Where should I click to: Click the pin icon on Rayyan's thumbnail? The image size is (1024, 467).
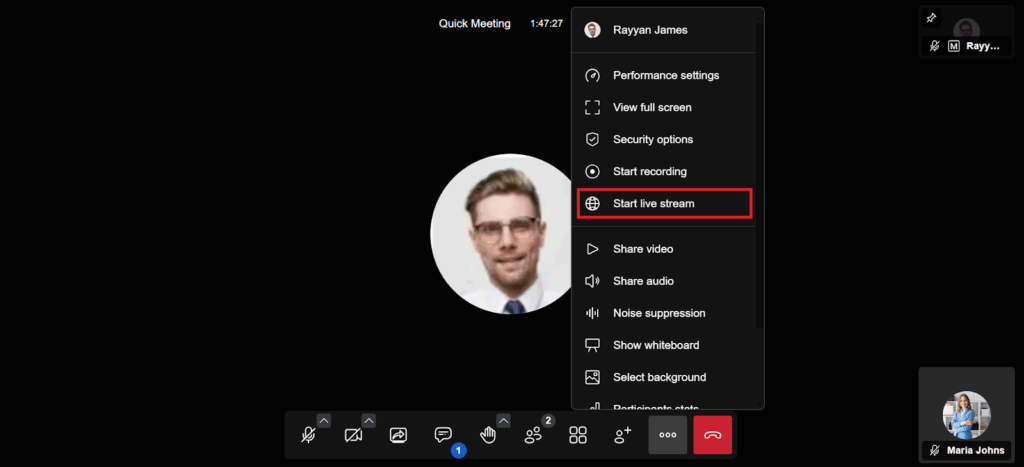pyautogui.click(x=932, y=18)
